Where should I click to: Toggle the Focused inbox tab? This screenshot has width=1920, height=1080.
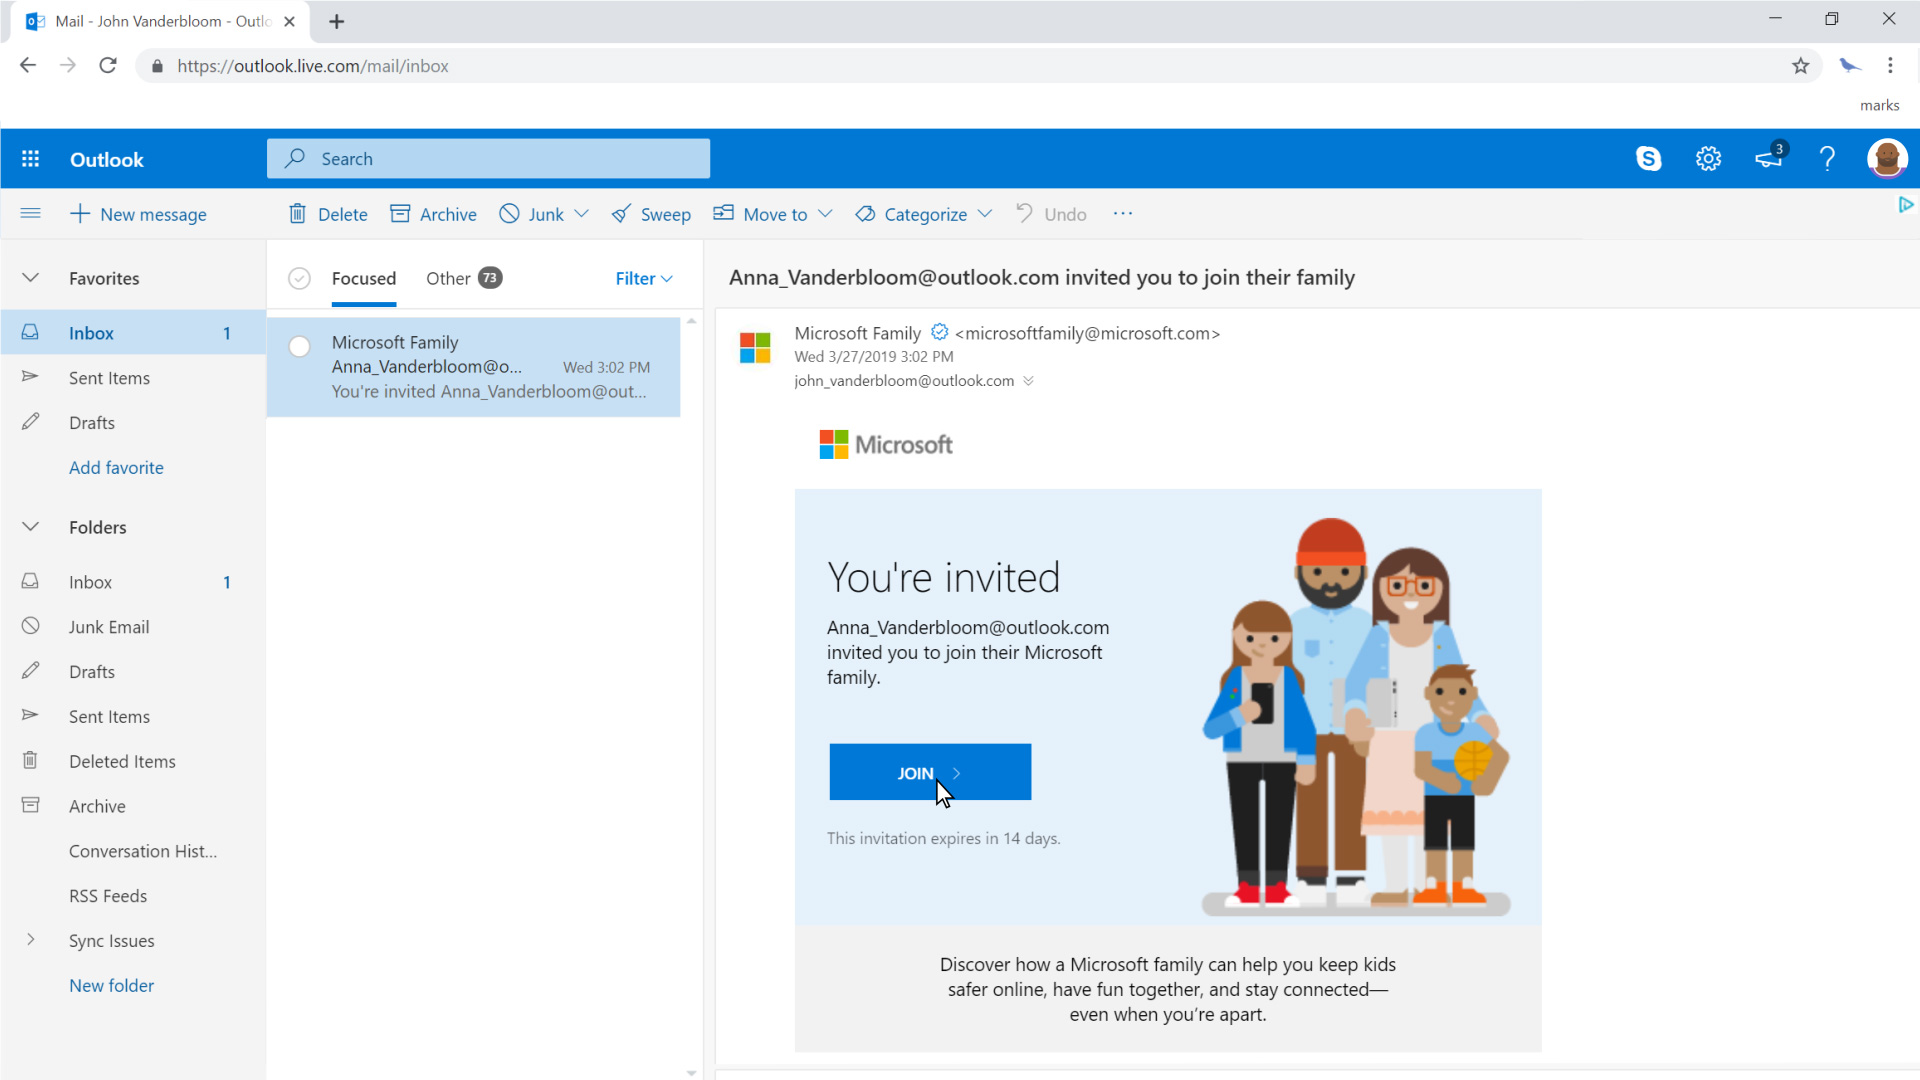[363, 278]
